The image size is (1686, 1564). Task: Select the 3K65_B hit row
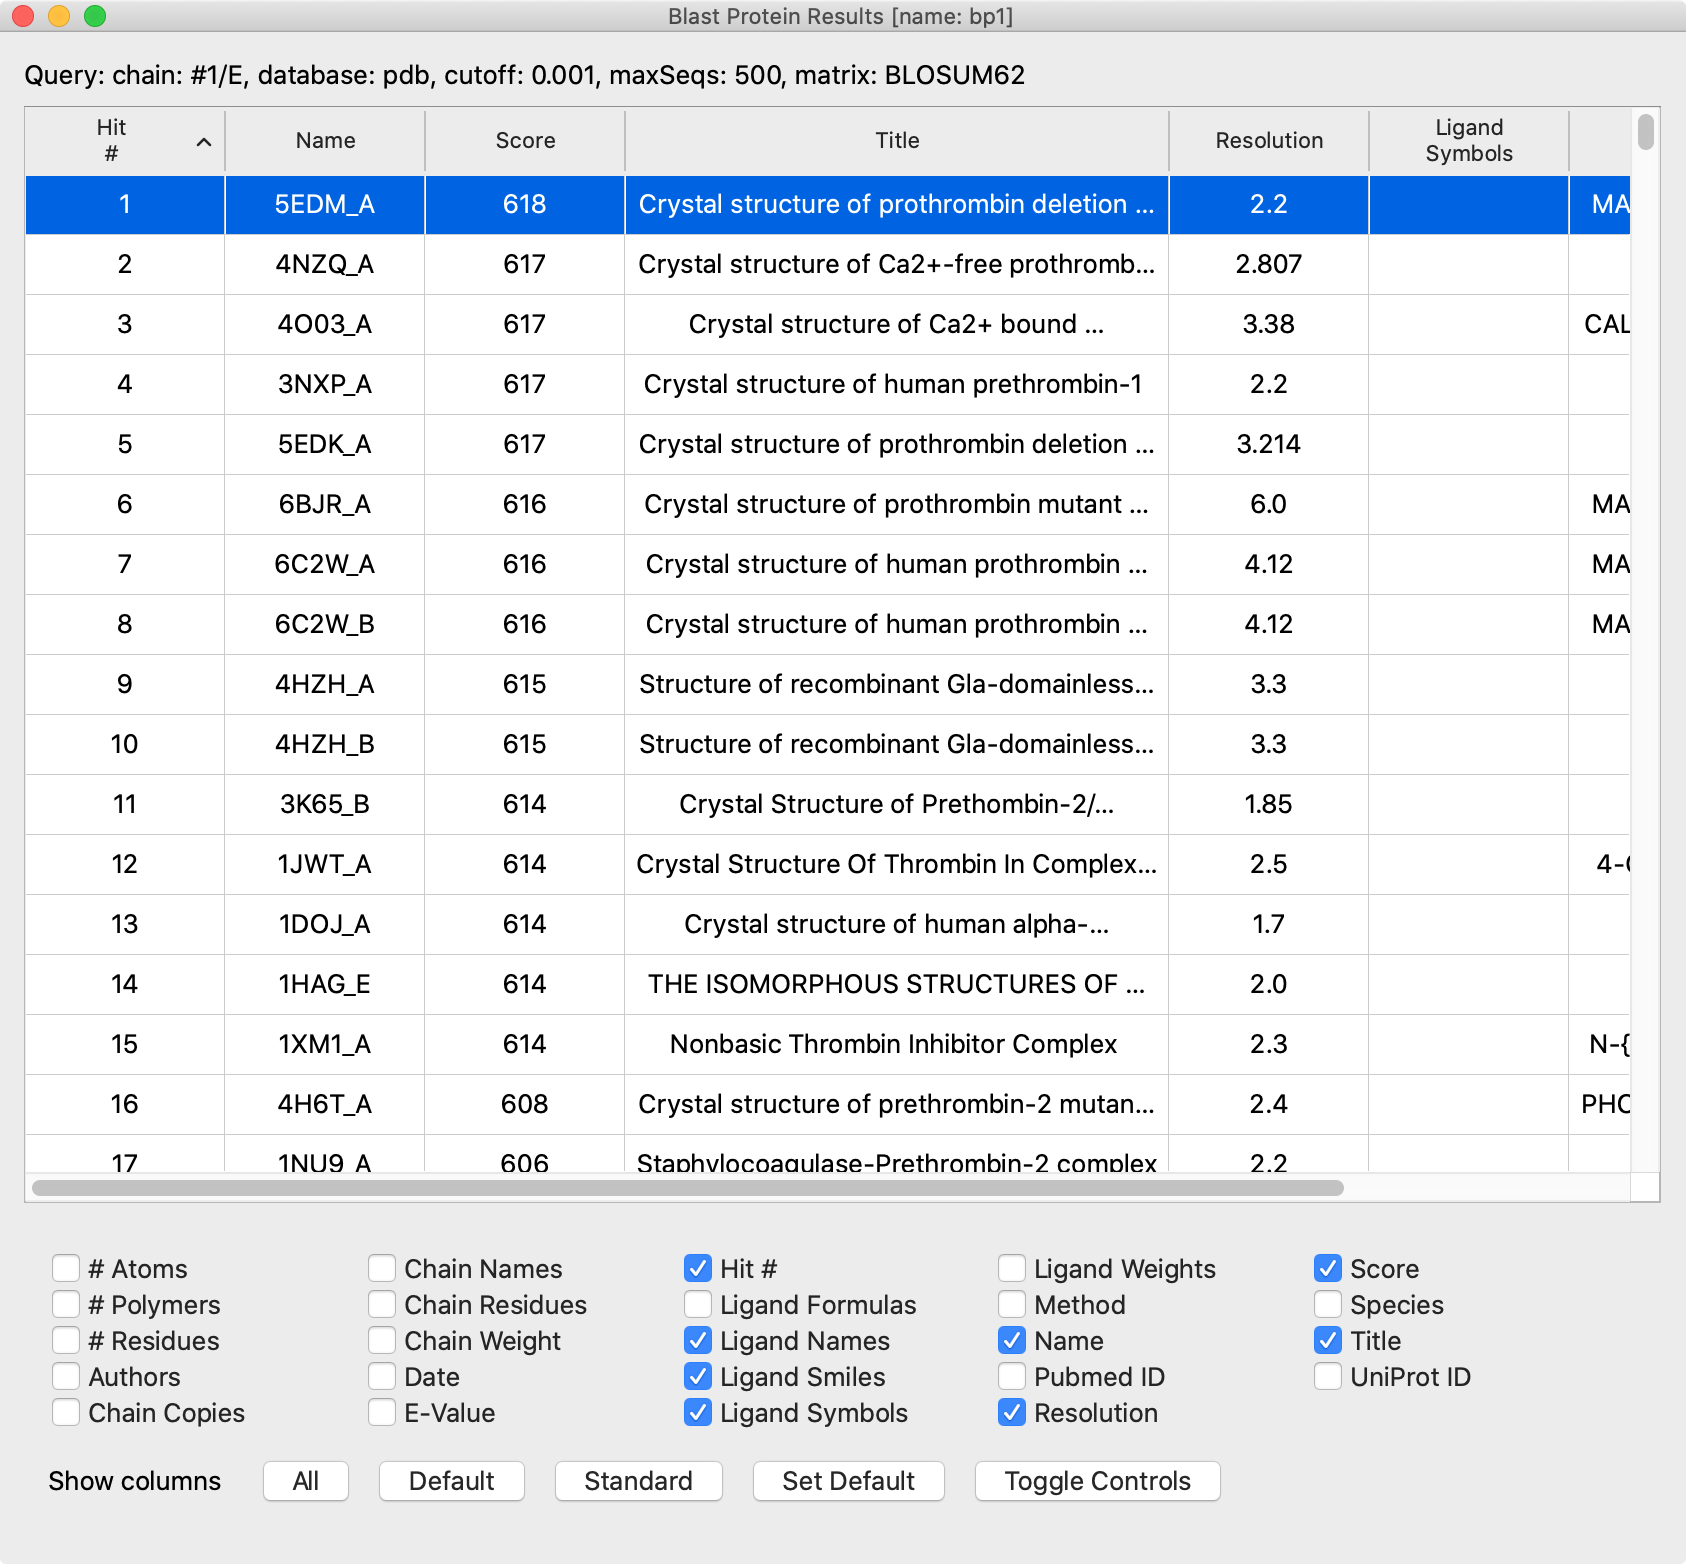click(x=325, y=804)
